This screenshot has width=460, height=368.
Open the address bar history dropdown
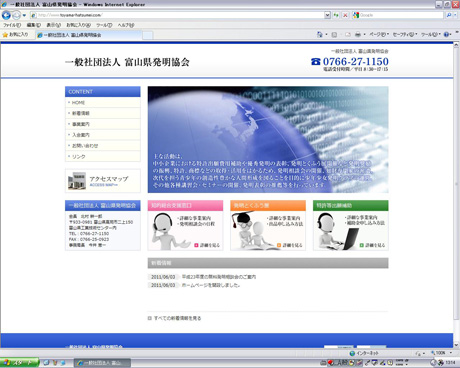[327, 15]
